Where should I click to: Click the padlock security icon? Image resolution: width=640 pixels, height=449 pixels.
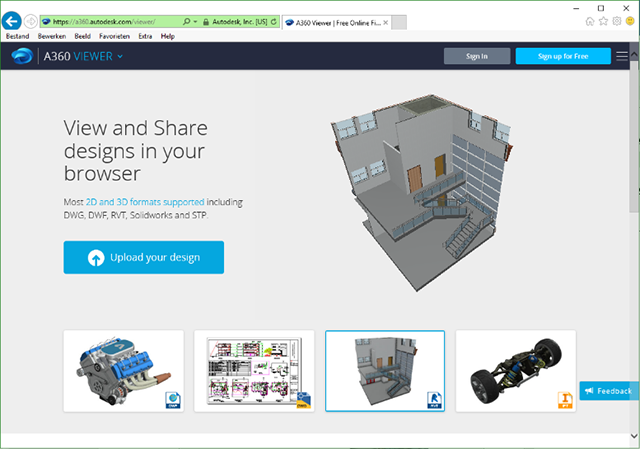[206, 22]
